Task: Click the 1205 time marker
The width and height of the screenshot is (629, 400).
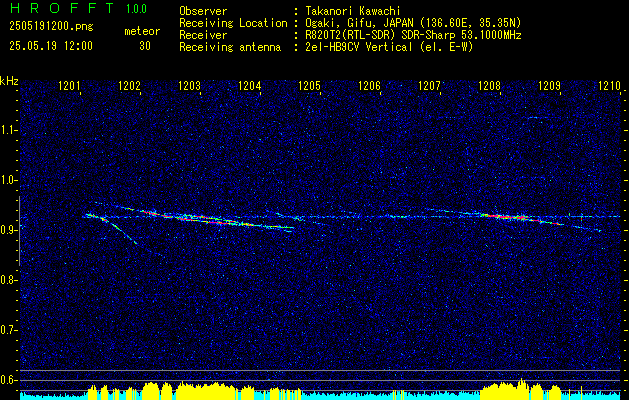Action: (x=309, y=85)
